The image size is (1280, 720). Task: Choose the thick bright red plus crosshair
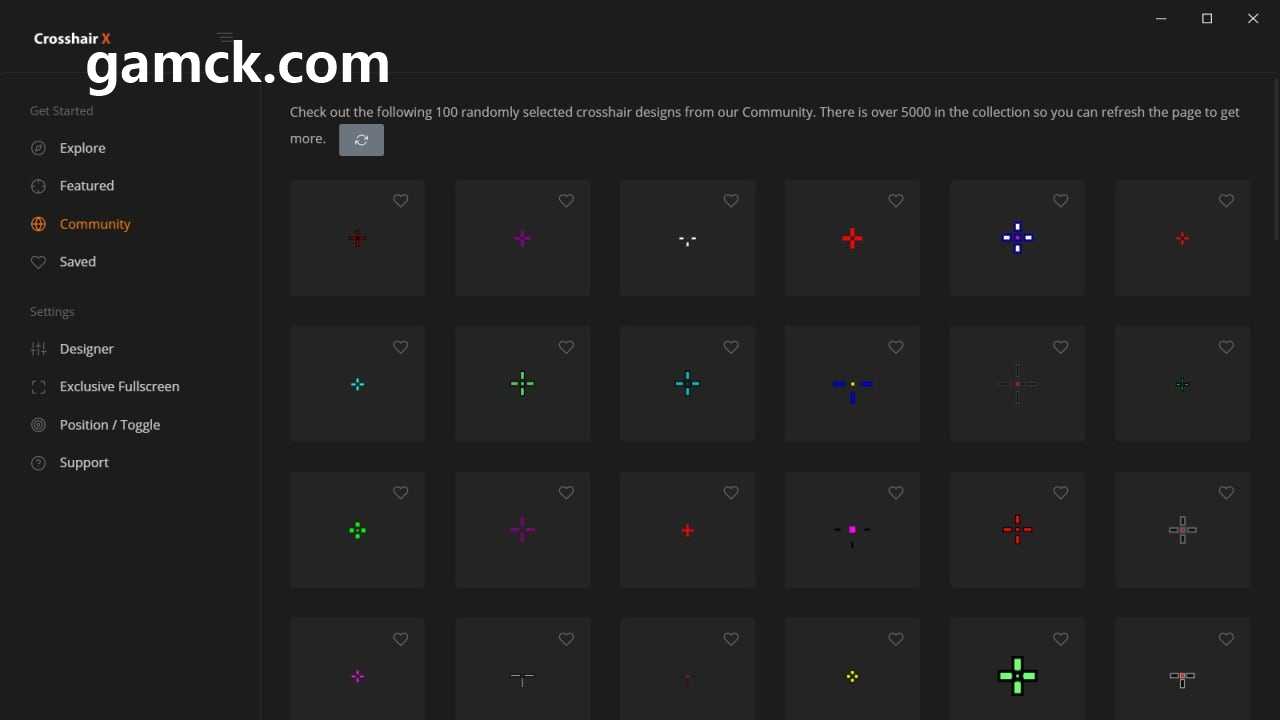coord(852,238)
